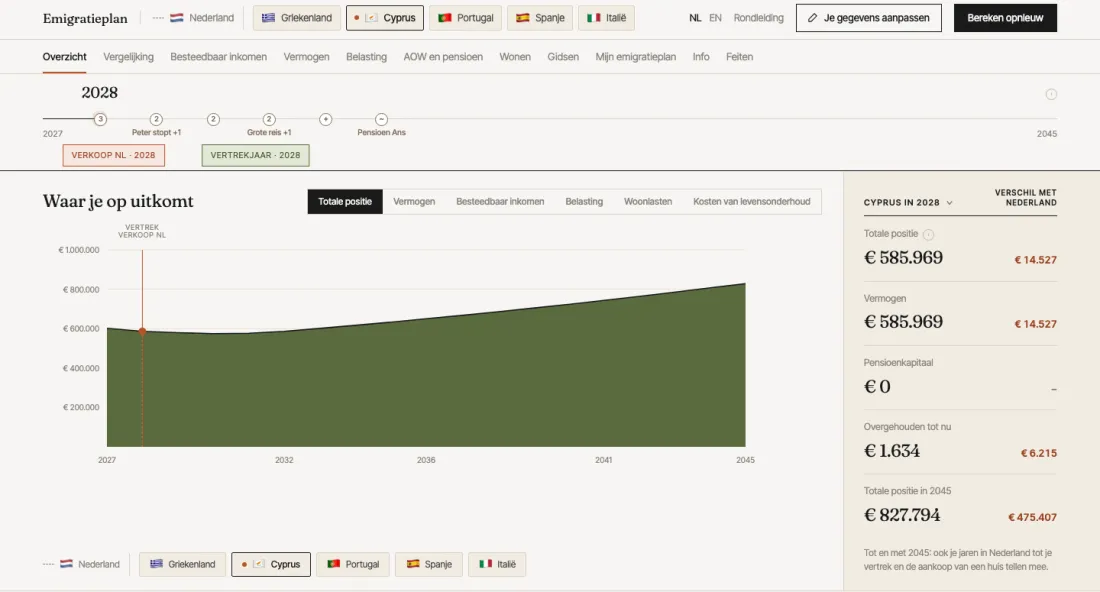1100x592 pixels.
Task: Click the Spanish flag in bottom country row
Action: [413, 564]
